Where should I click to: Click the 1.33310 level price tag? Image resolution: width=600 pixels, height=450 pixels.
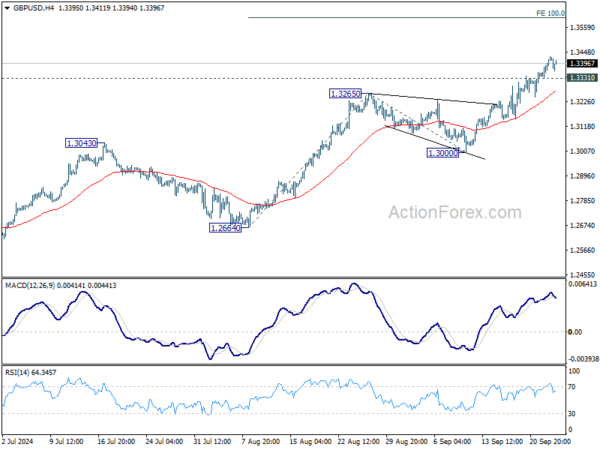click(x=582, y=78)
